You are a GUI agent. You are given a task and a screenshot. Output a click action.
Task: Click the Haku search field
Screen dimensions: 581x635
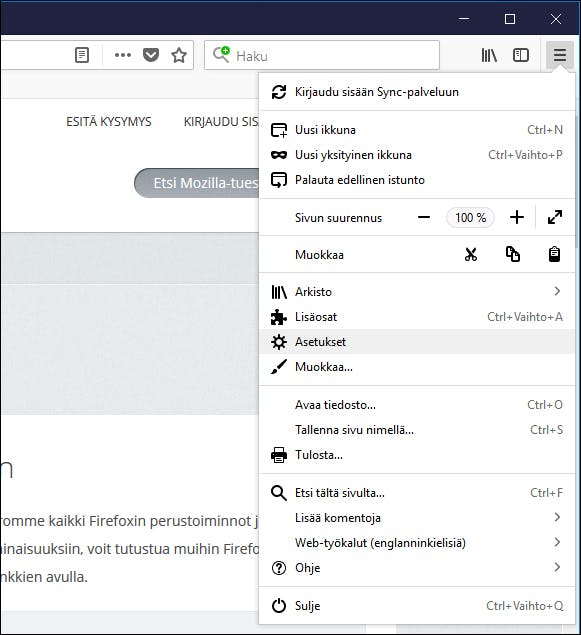point(322,55)
